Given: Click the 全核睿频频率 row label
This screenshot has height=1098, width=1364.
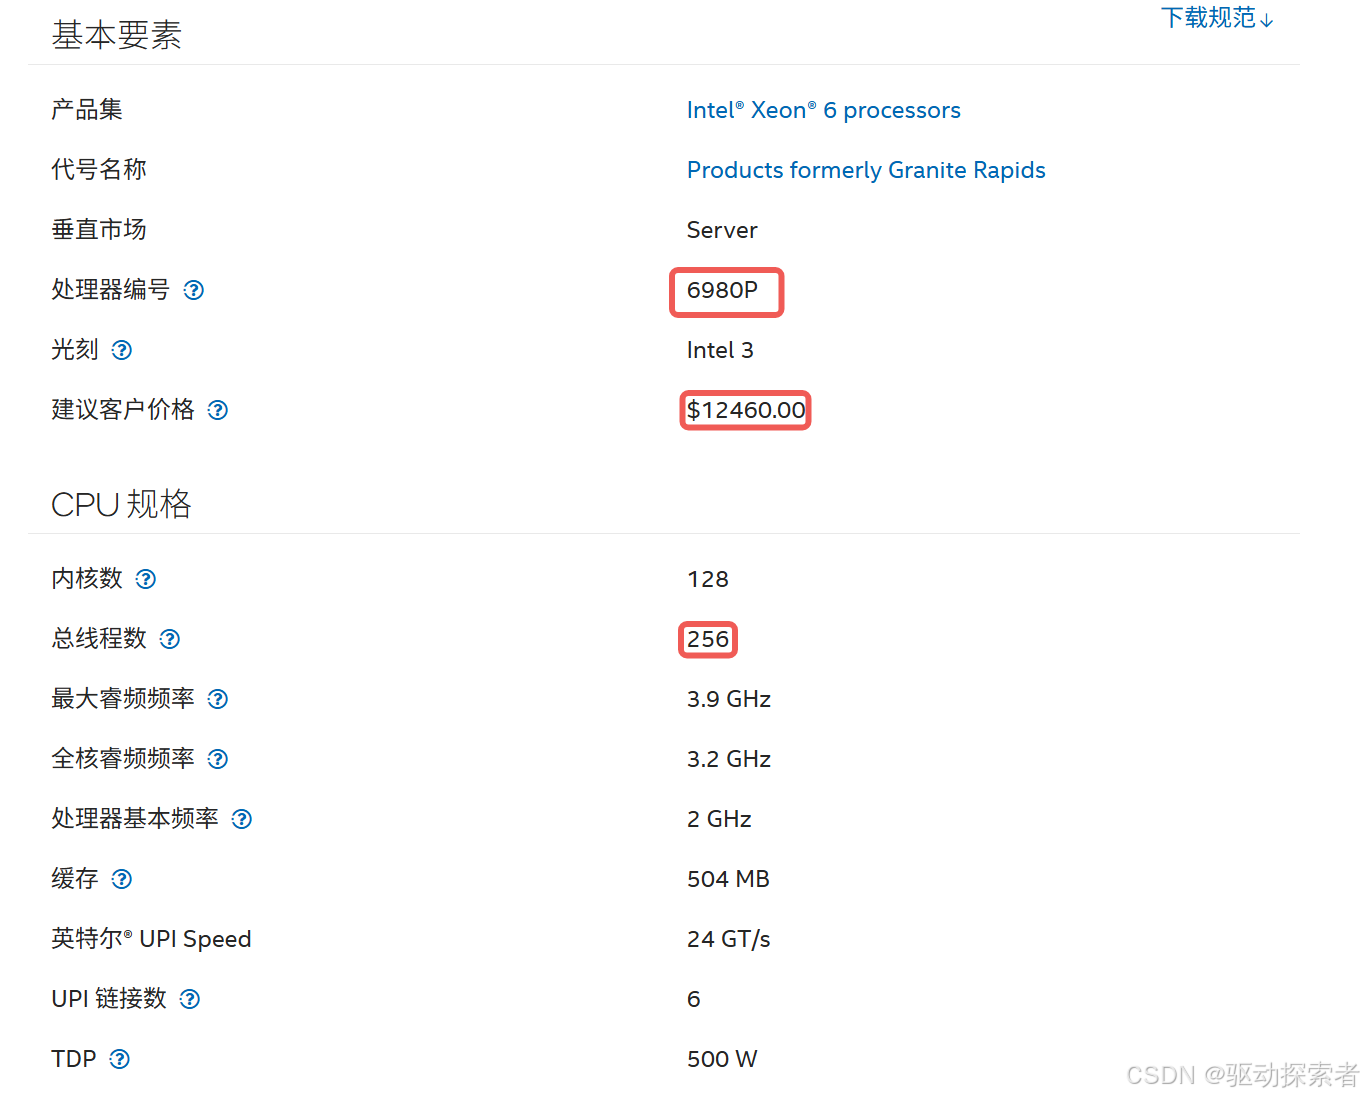Looking at the screenshot, I should point(123,759).
